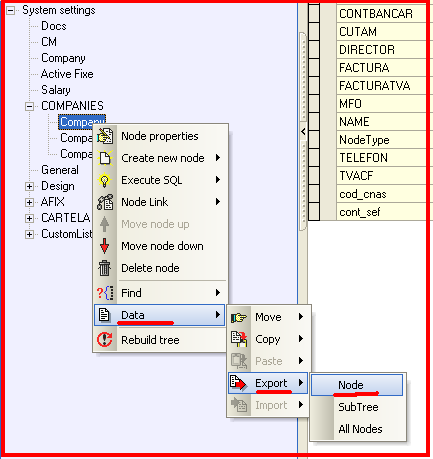Screen dimensions: 433x459
Task: Click the cod_cnas field row
Action: [x=381, y=194]
